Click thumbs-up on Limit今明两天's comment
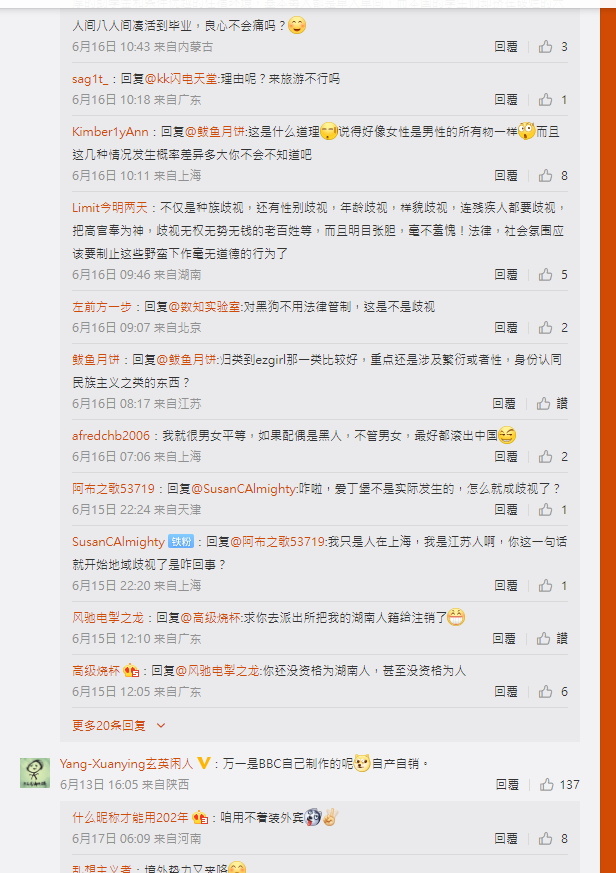Screen dimensions: 616x873 click(545, 274)
